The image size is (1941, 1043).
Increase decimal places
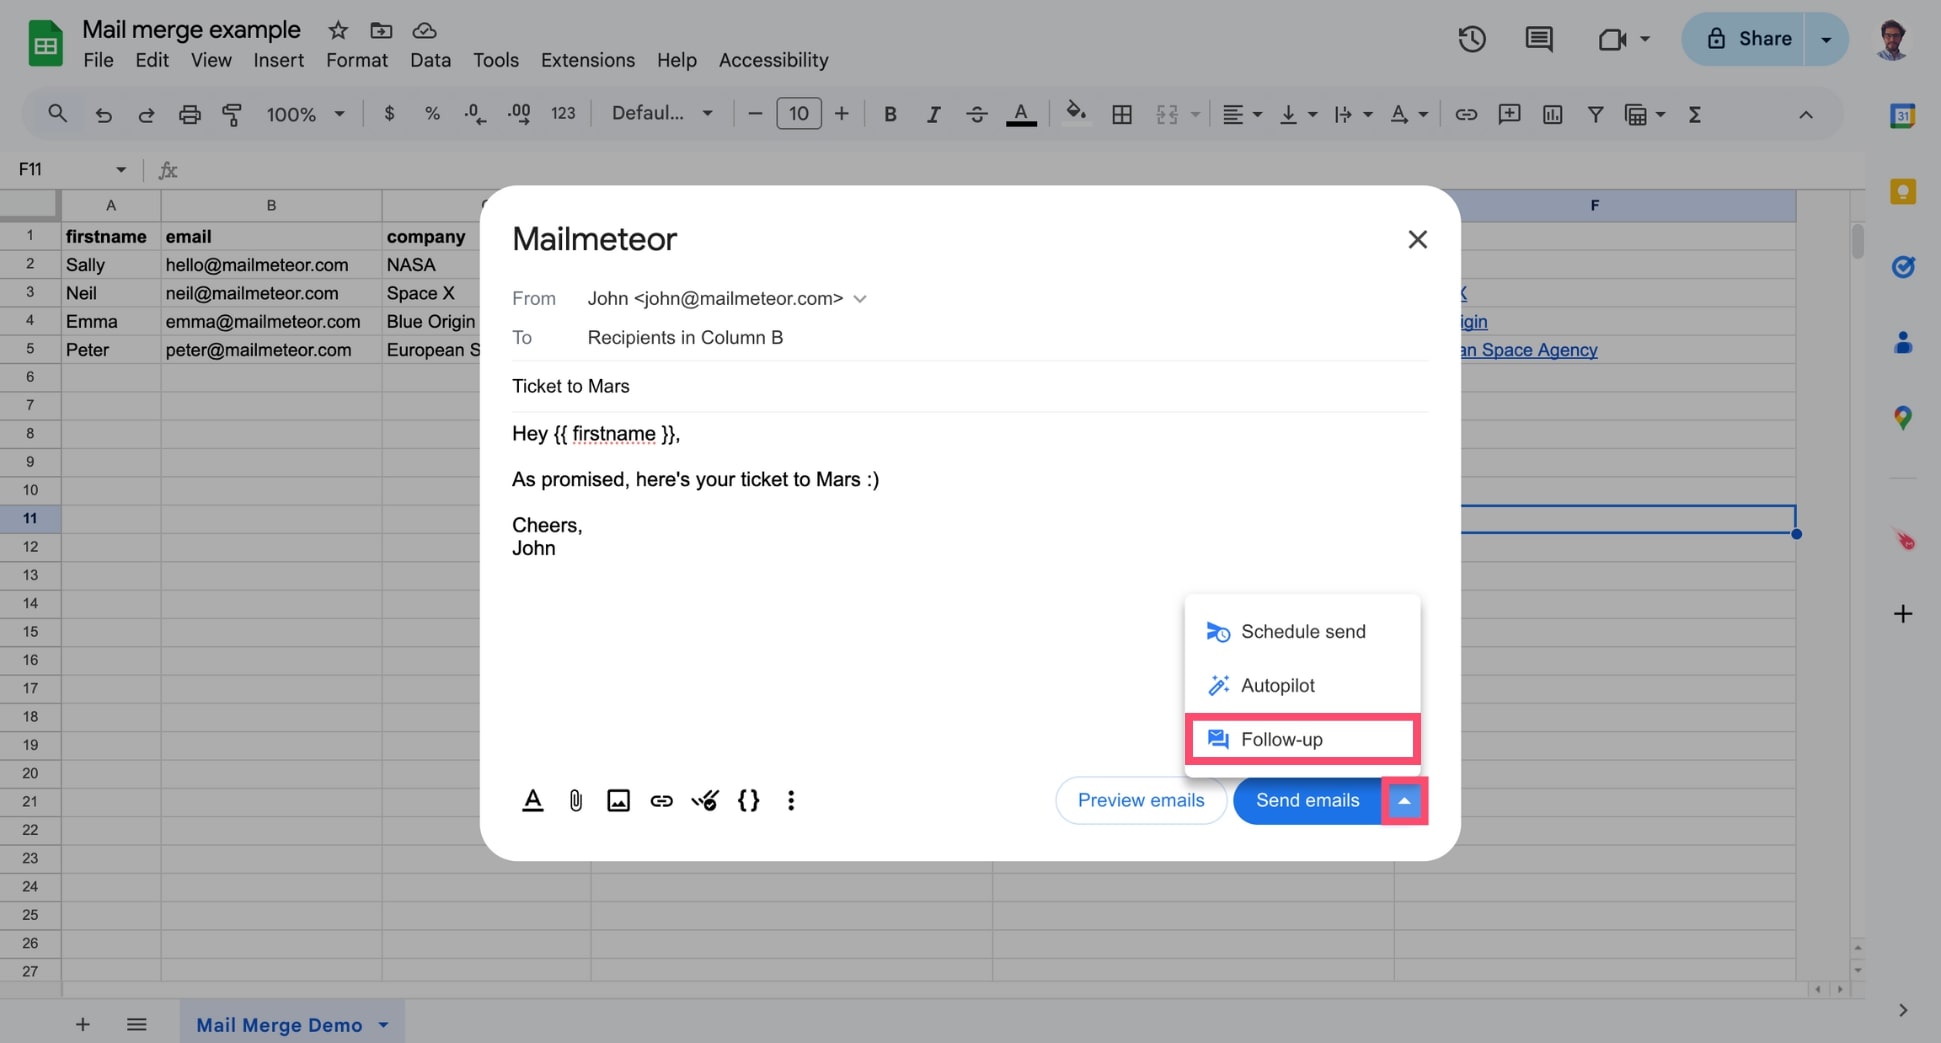tap(519, 114)
